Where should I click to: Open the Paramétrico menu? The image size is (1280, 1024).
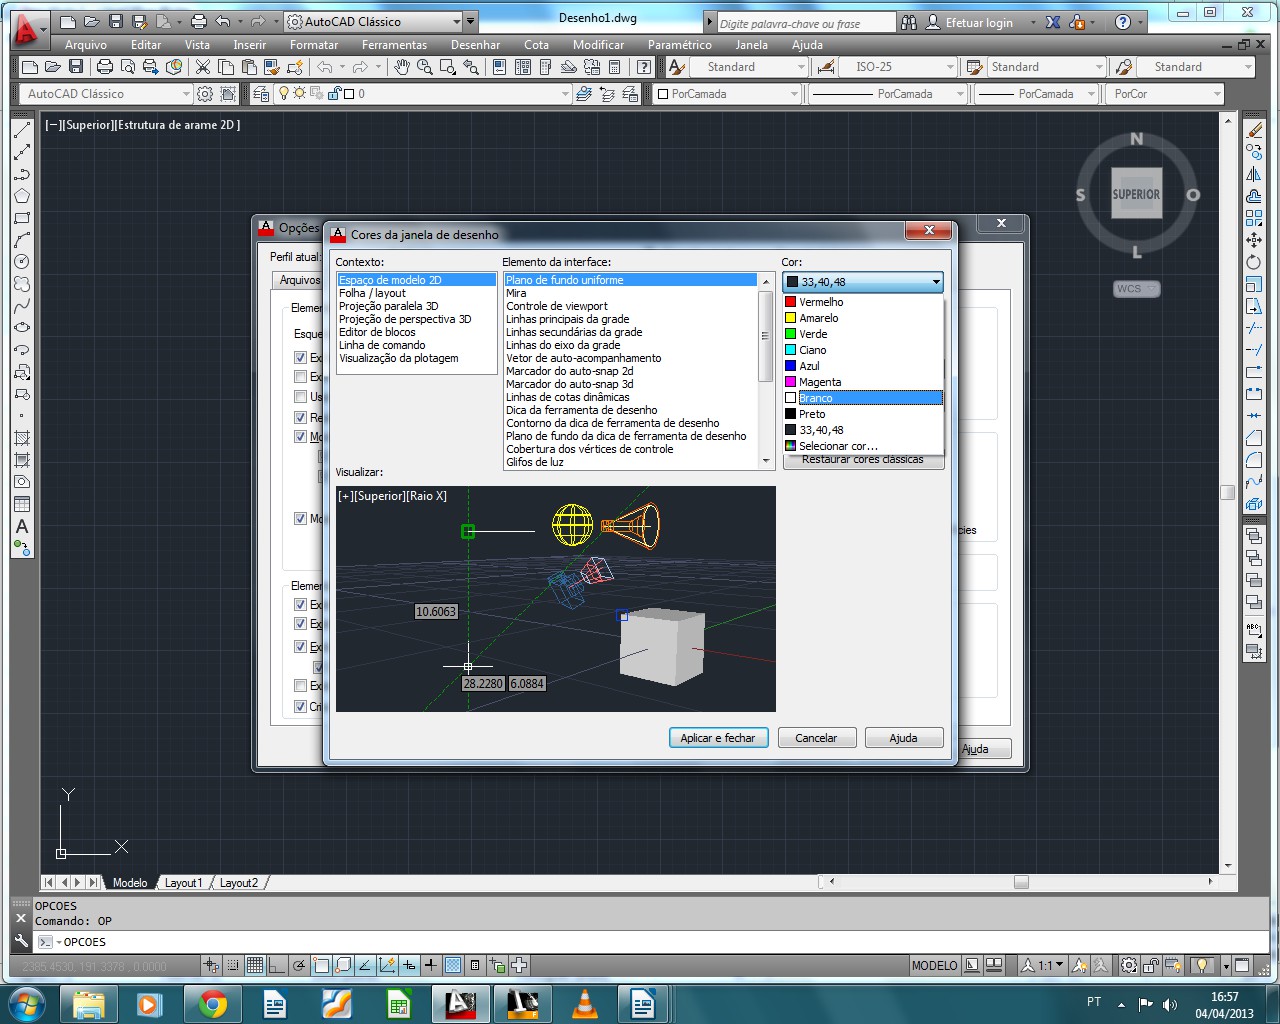coord(680,45)
